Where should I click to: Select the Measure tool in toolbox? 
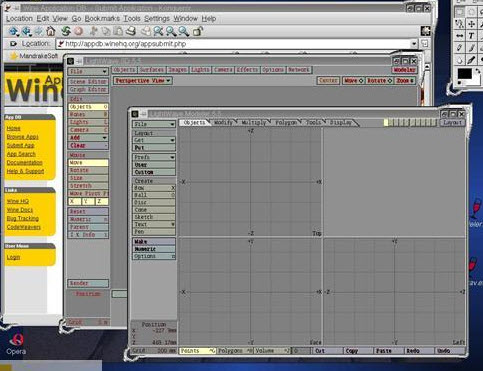[460, 36]
